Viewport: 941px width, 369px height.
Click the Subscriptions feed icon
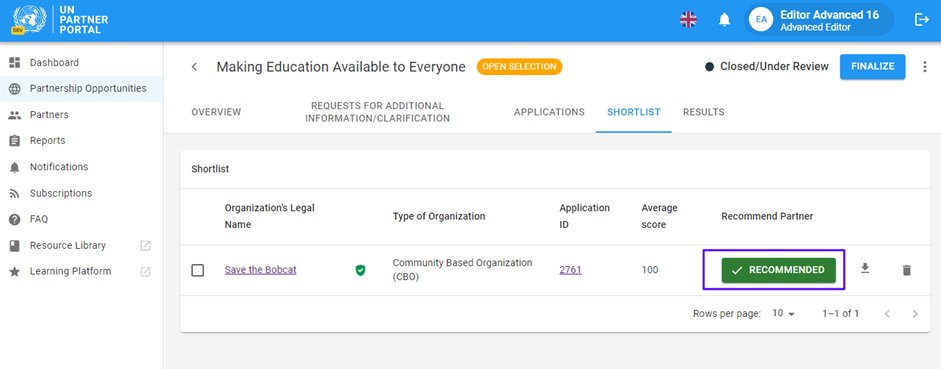[15, 193]
